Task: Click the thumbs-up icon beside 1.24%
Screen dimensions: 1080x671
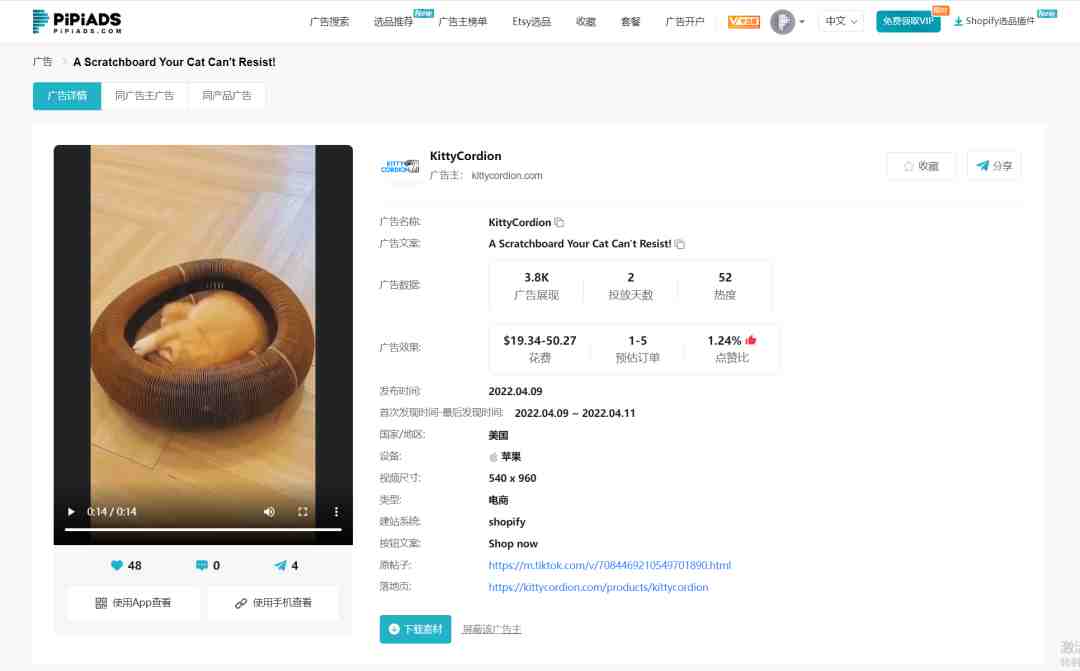Action: coord(751,340)
